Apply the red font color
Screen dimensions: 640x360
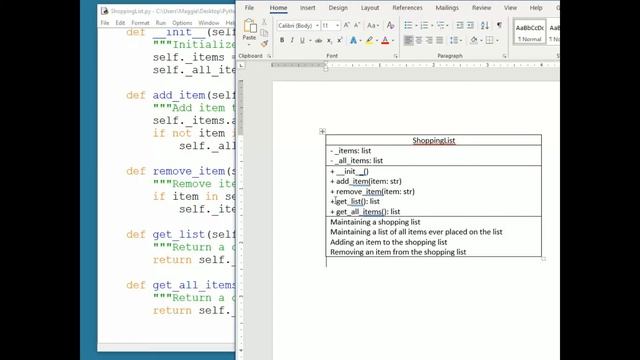point(385,40)
